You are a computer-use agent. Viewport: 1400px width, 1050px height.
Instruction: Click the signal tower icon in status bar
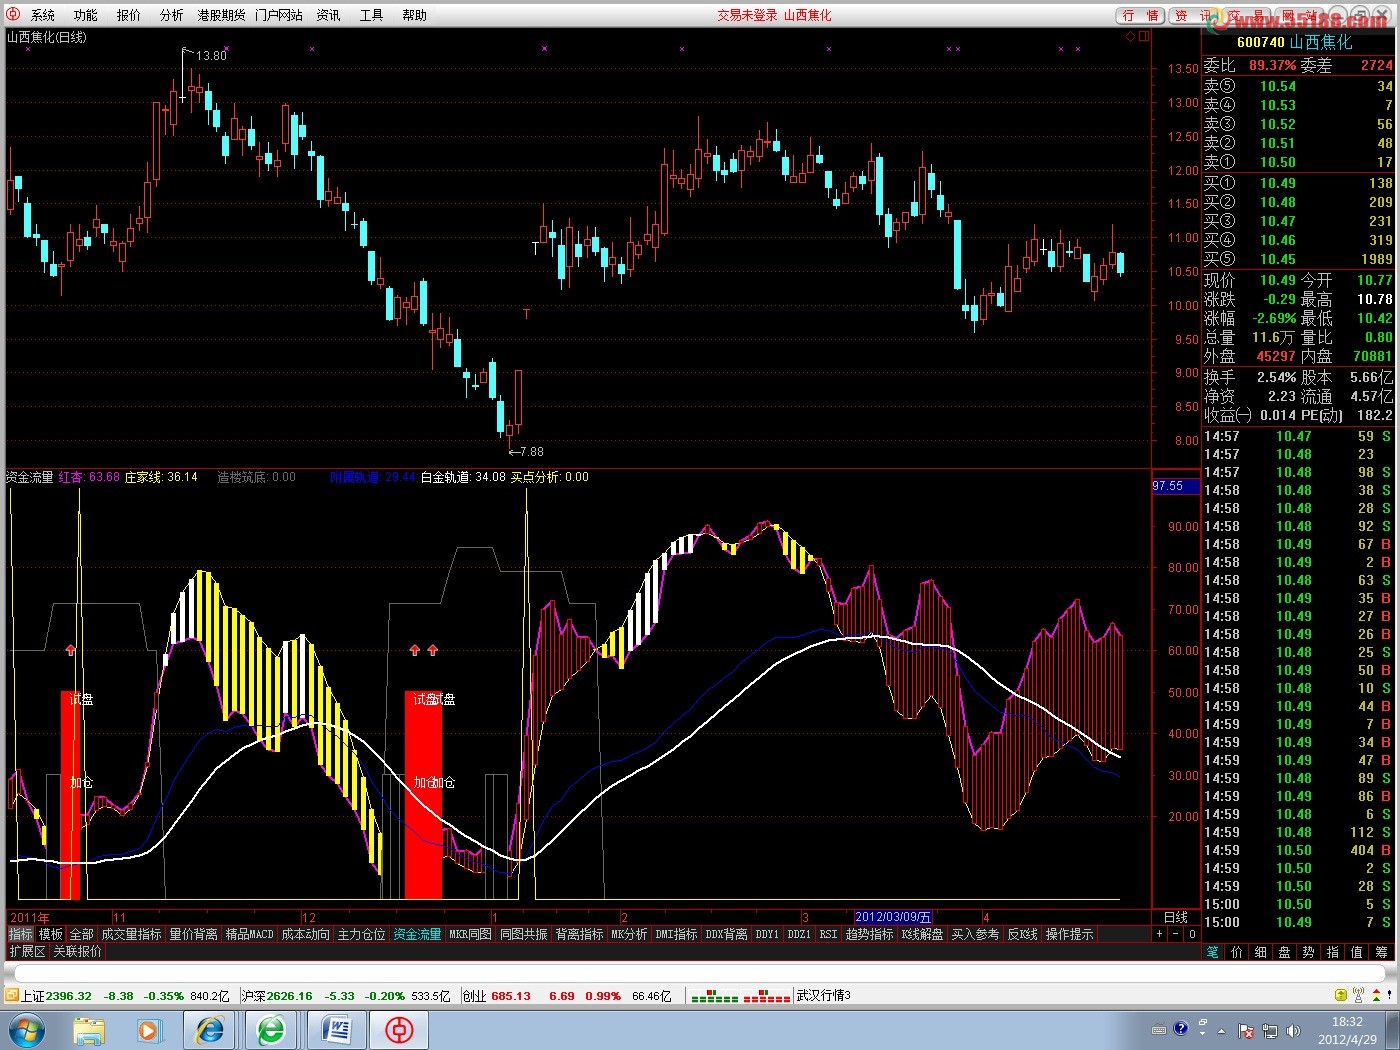tap(1358, 995)
